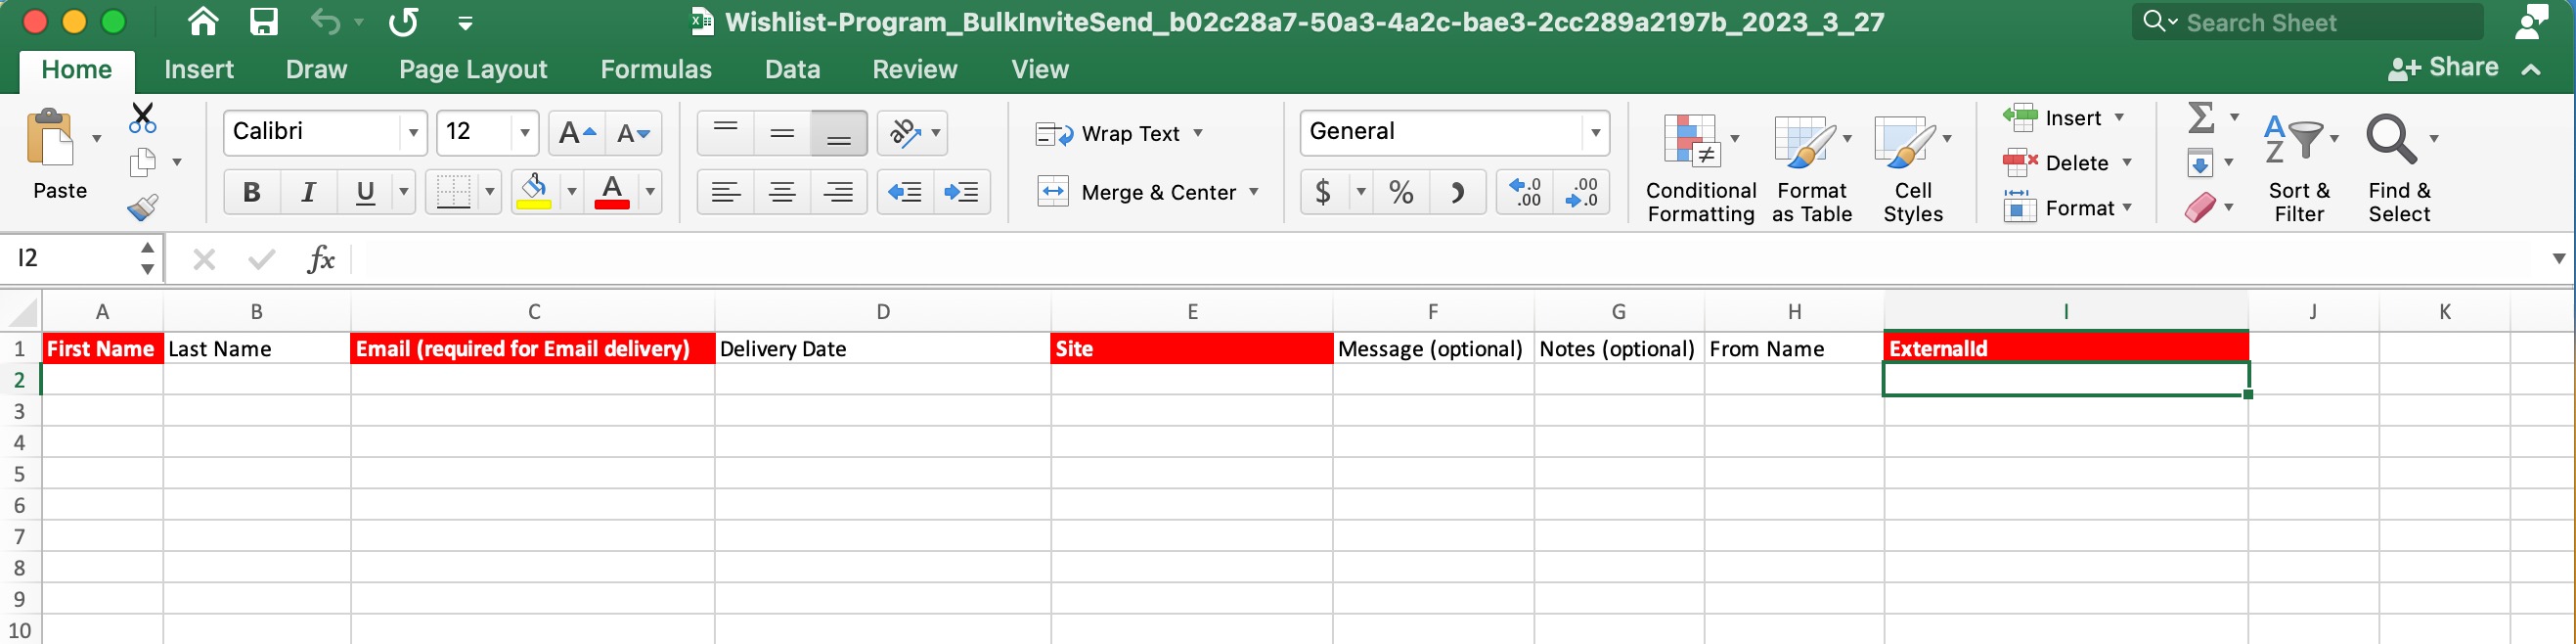Open font color palette dropdown arrow

tap(650, 192)
